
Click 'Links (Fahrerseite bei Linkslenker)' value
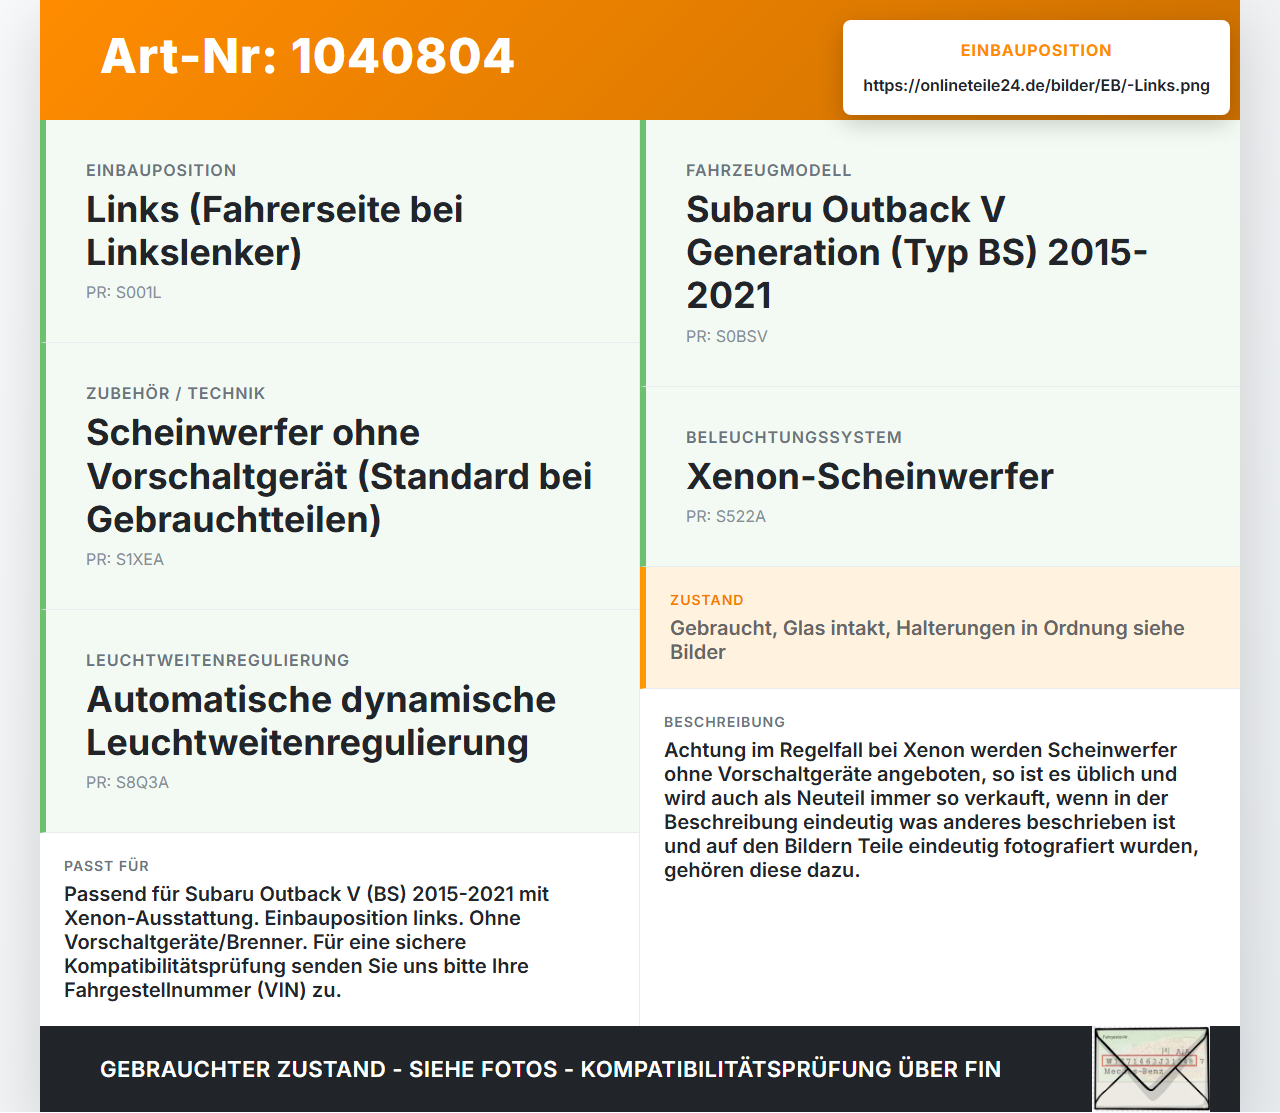coord(275,231)
